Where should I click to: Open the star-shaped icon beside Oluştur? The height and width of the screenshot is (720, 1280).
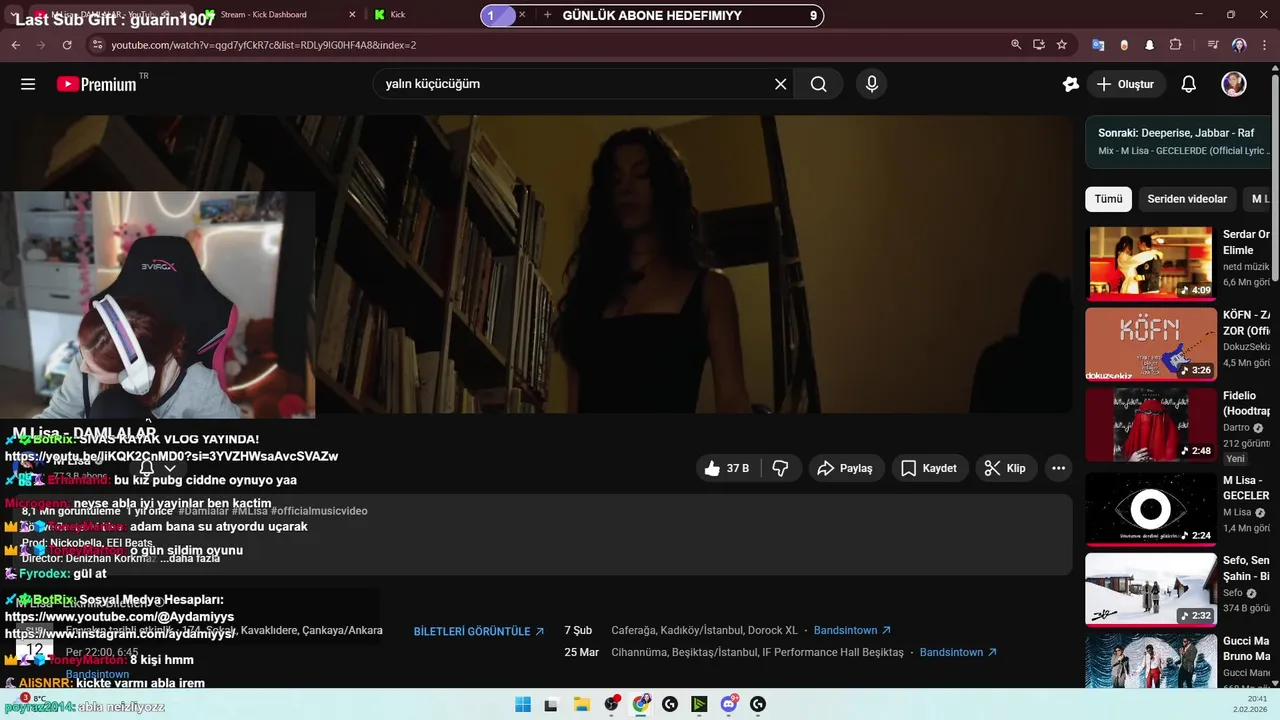(1071, 84)
